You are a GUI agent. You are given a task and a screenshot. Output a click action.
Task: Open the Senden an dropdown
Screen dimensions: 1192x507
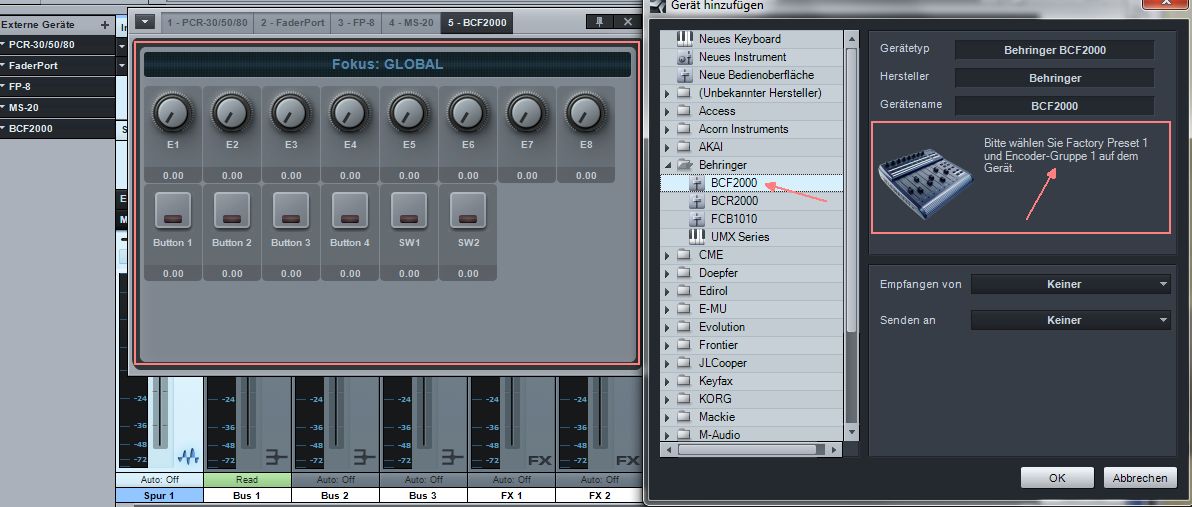1070,321
